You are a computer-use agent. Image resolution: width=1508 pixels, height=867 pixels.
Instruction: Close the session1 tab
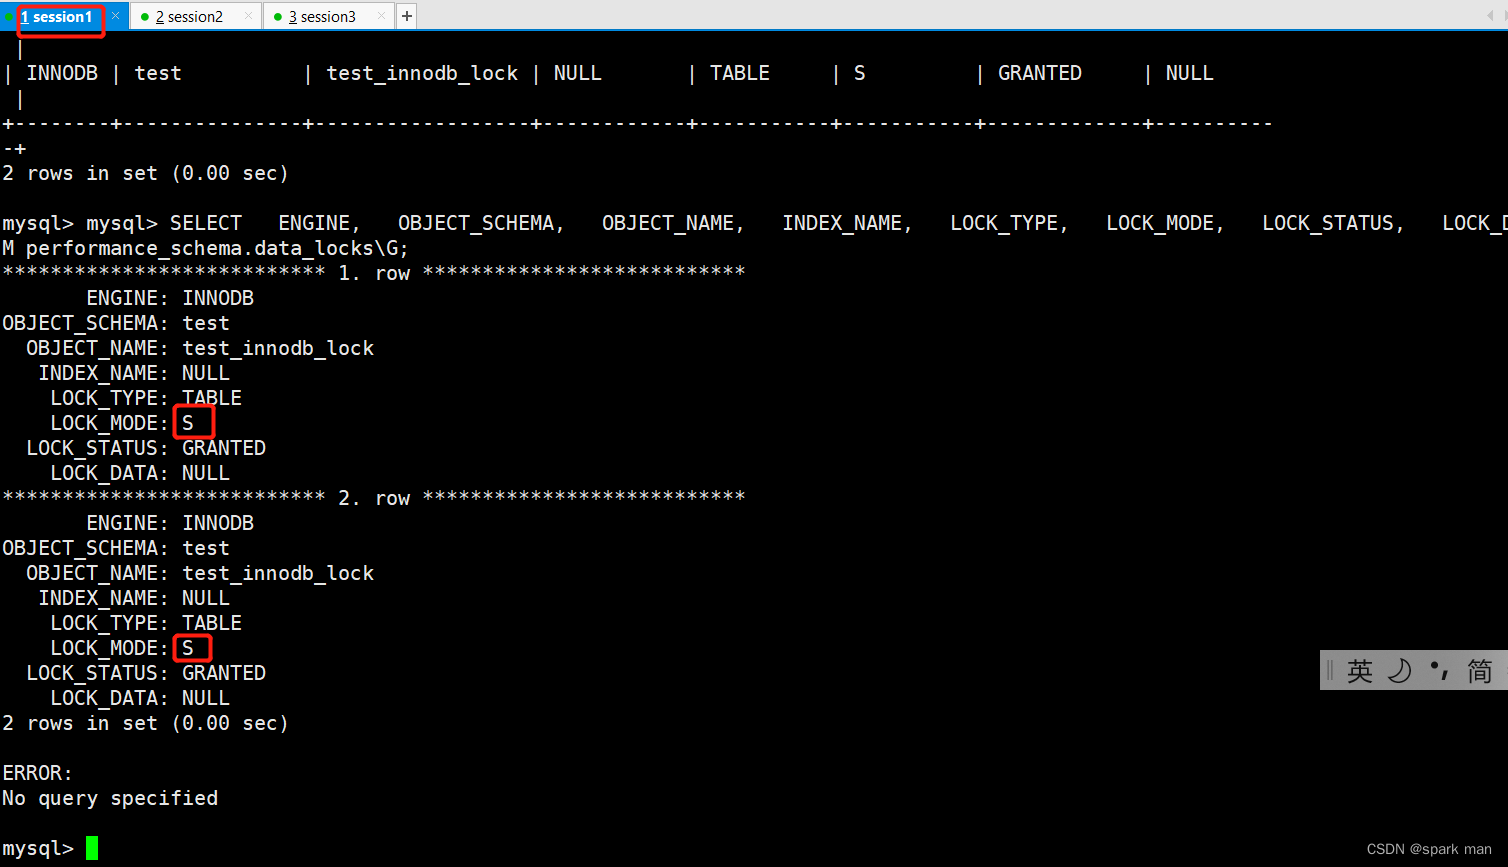click(116, 16)
